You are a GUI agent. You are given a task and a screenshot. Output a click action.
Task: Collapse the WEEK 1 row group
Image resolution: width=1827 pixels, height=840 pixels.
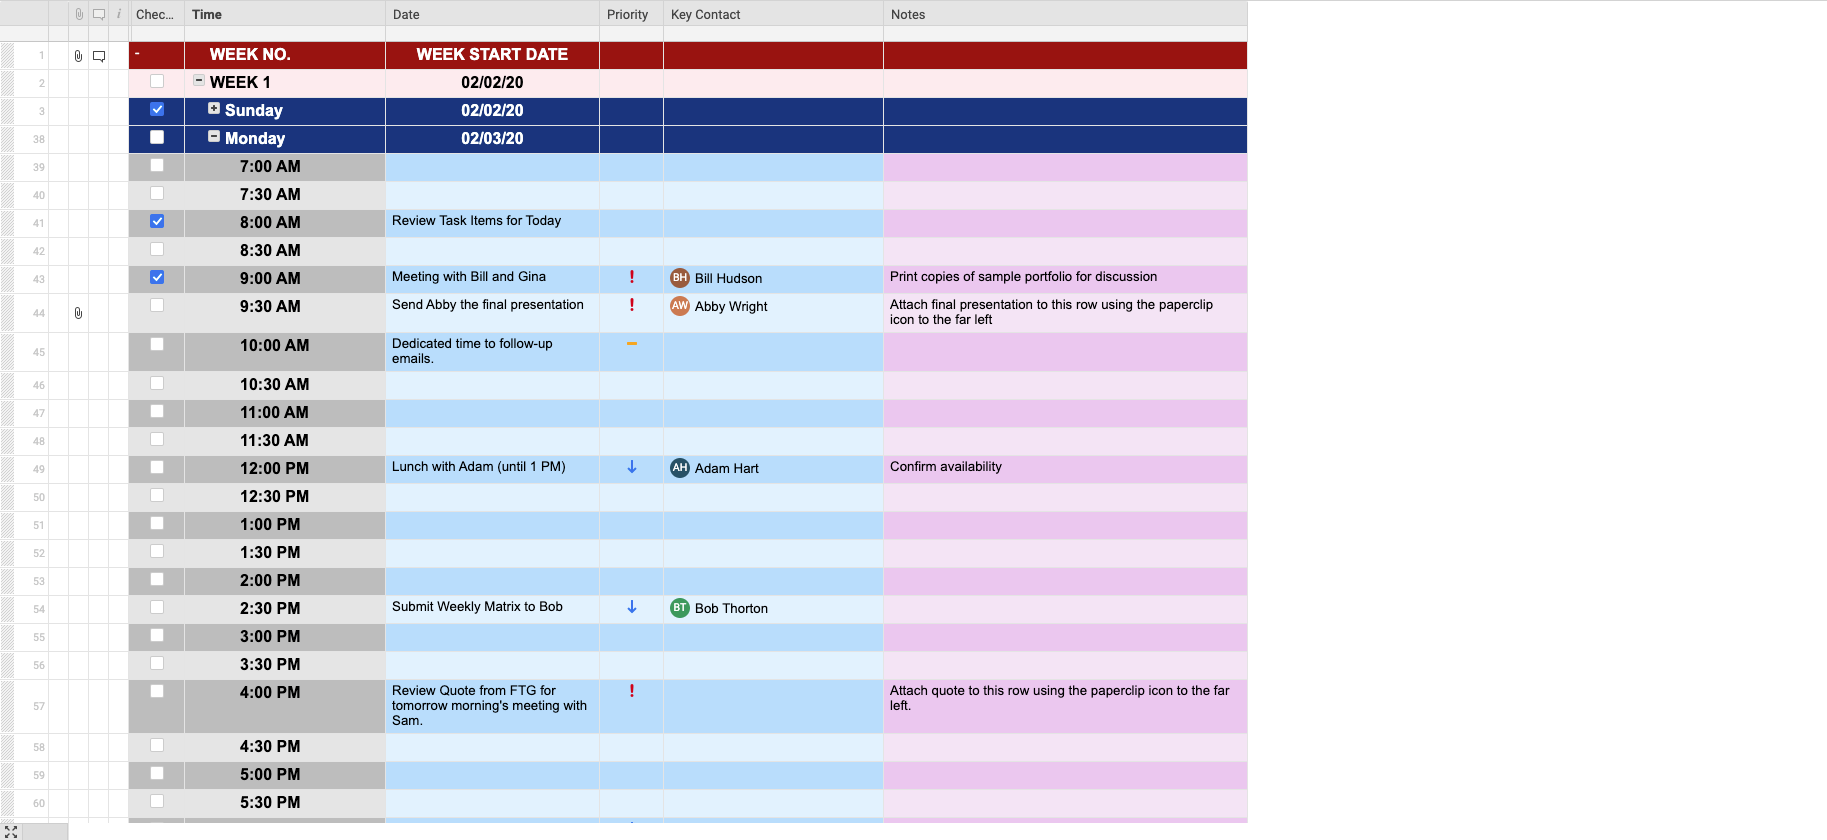[199, 81]
